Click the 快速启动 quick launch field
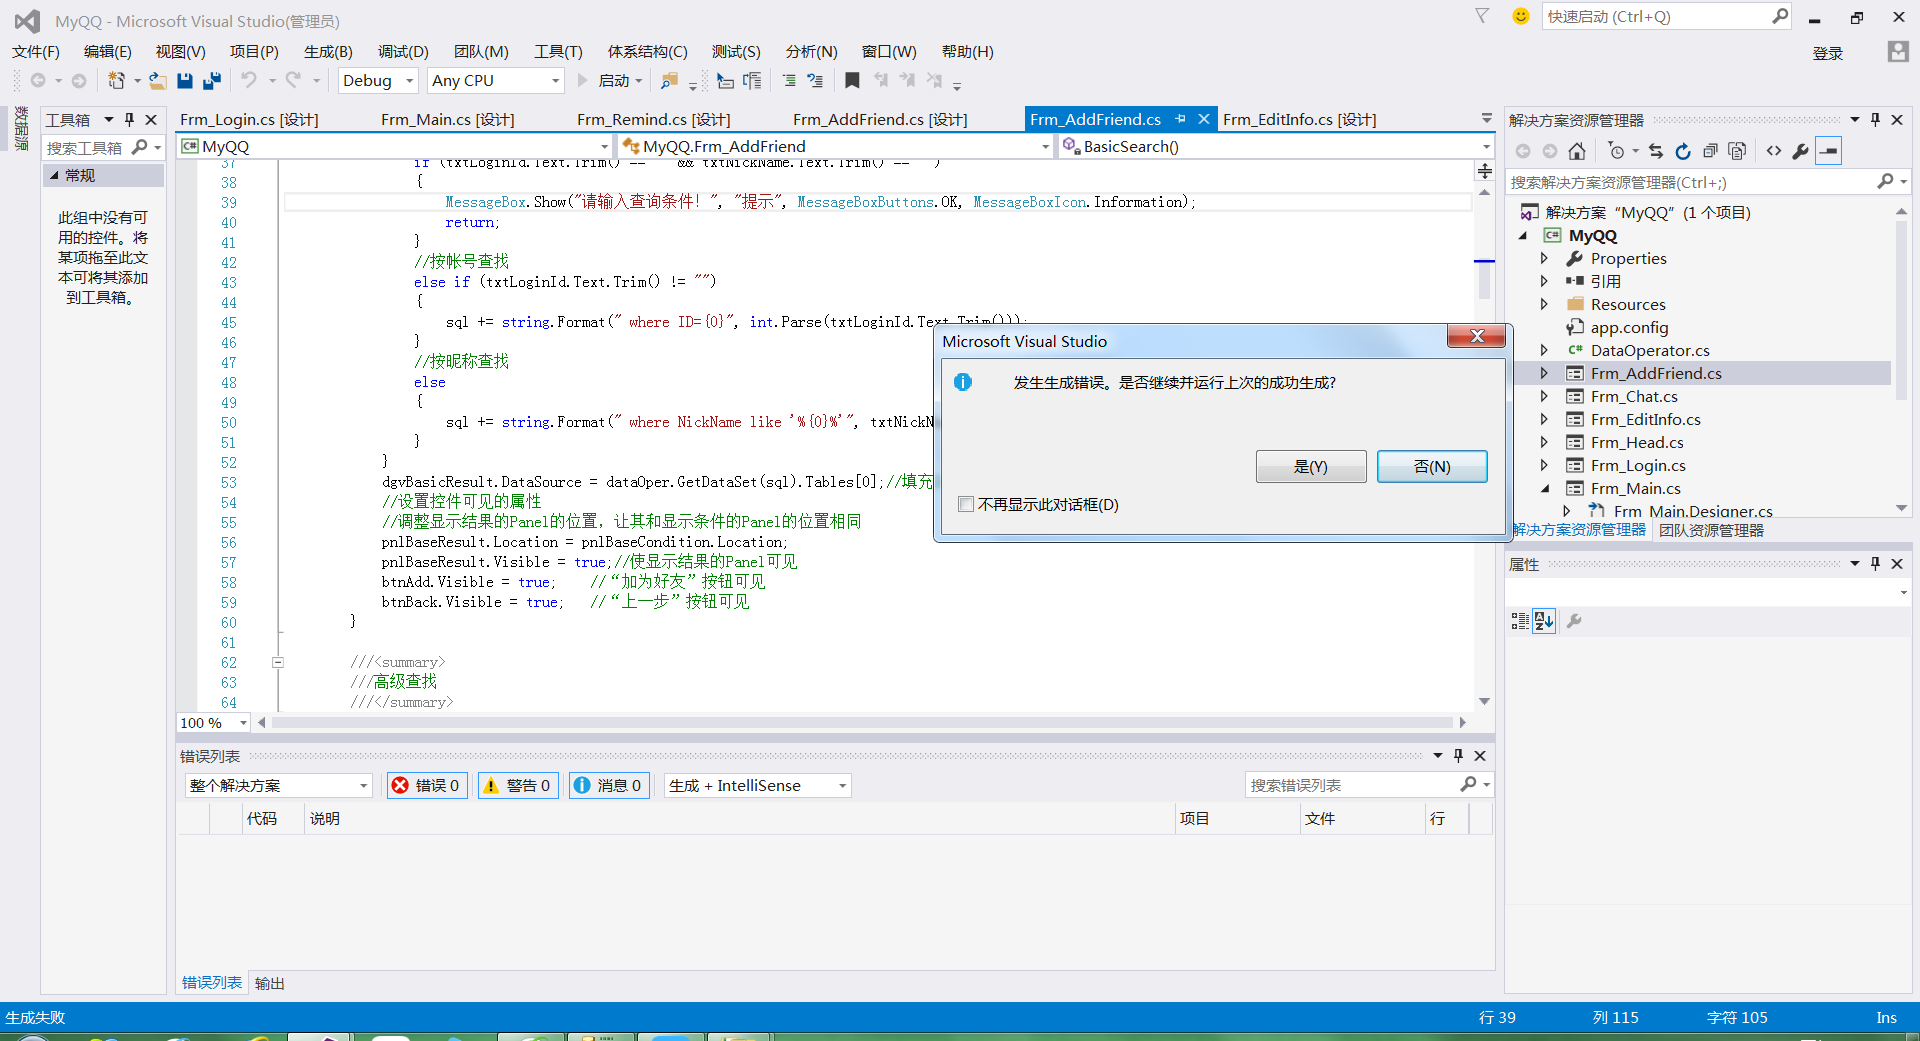The image size is (1920, 1041). tap(1666, 16)
